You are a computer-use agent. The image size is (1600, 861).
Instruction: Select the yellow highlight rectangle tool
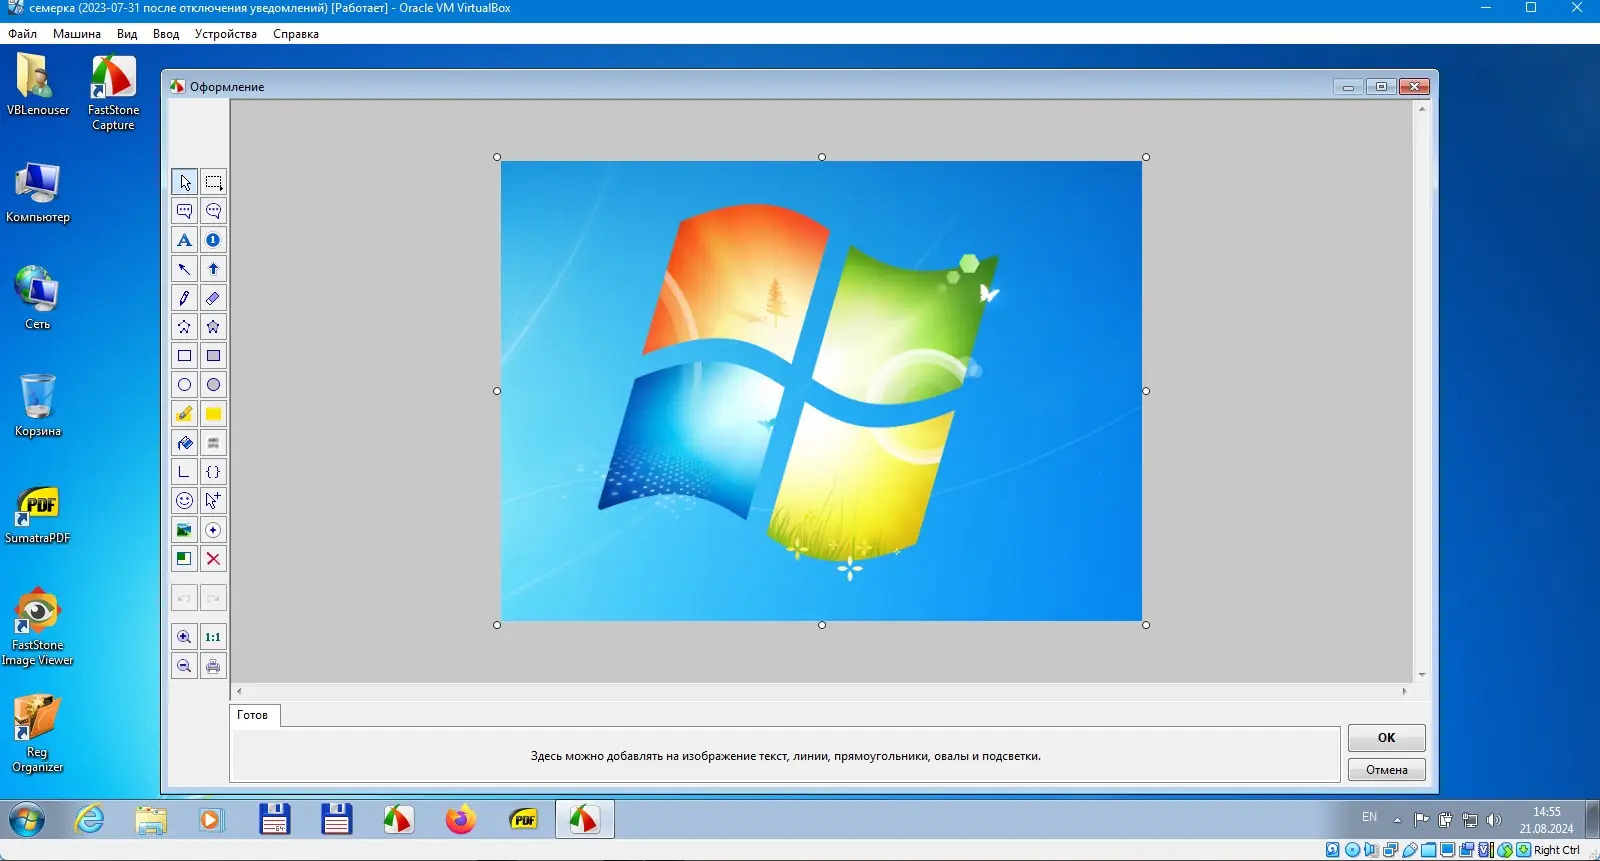(x=213, y=414)
